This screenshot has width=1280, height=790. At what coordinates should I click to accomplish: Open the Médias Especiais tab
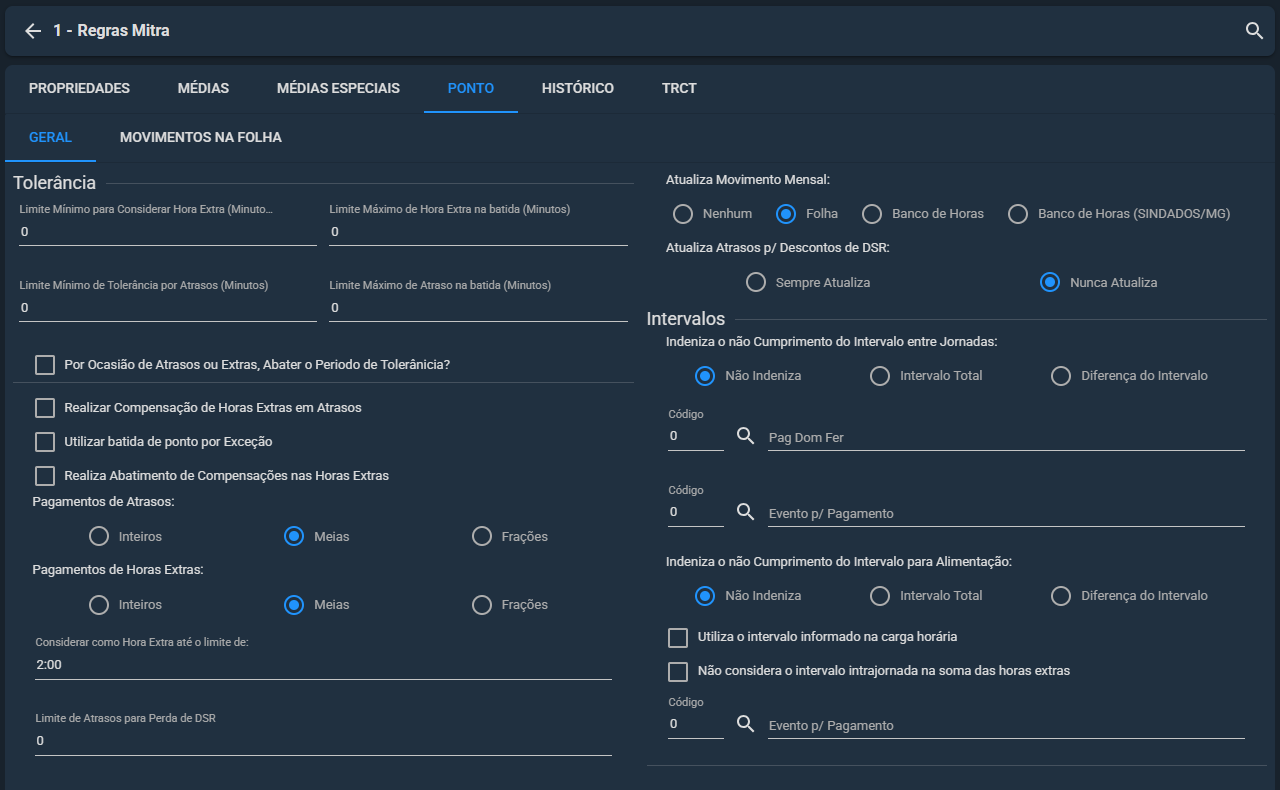338,88
